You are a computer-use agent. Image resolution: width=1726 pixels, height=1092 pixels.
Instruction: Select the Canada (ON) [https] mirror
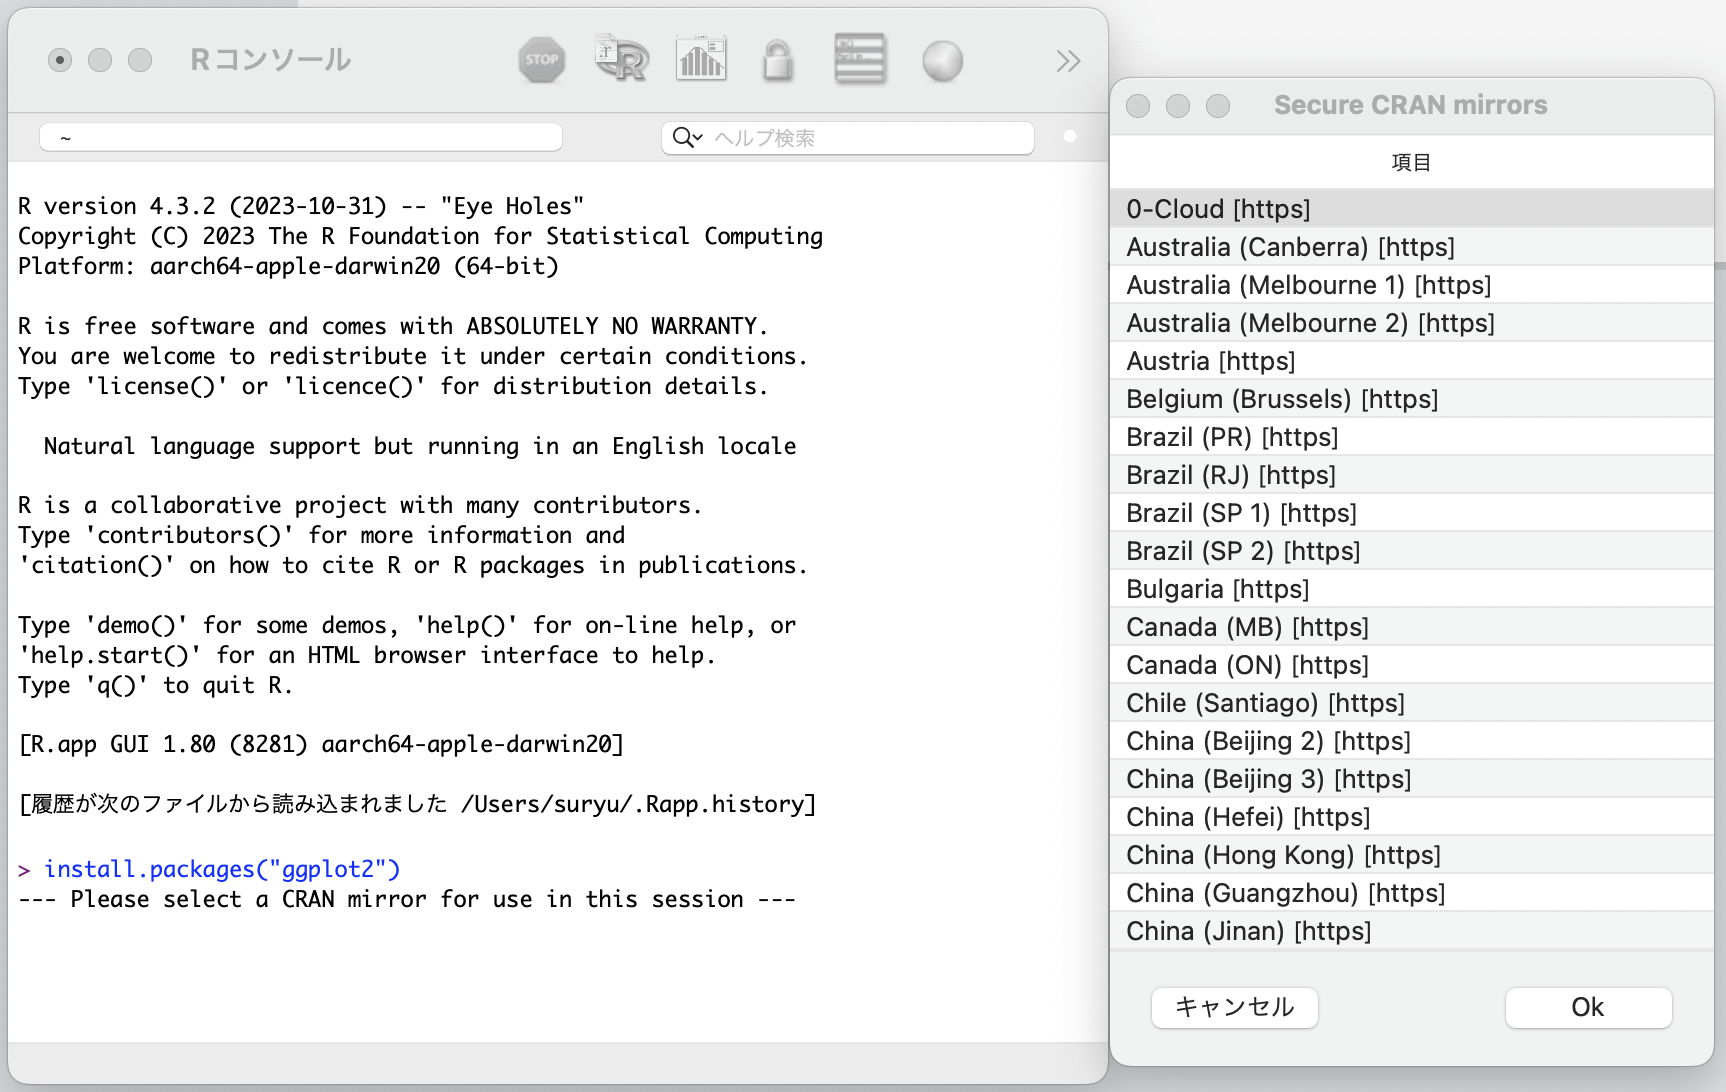click(x=1412, y=664)
